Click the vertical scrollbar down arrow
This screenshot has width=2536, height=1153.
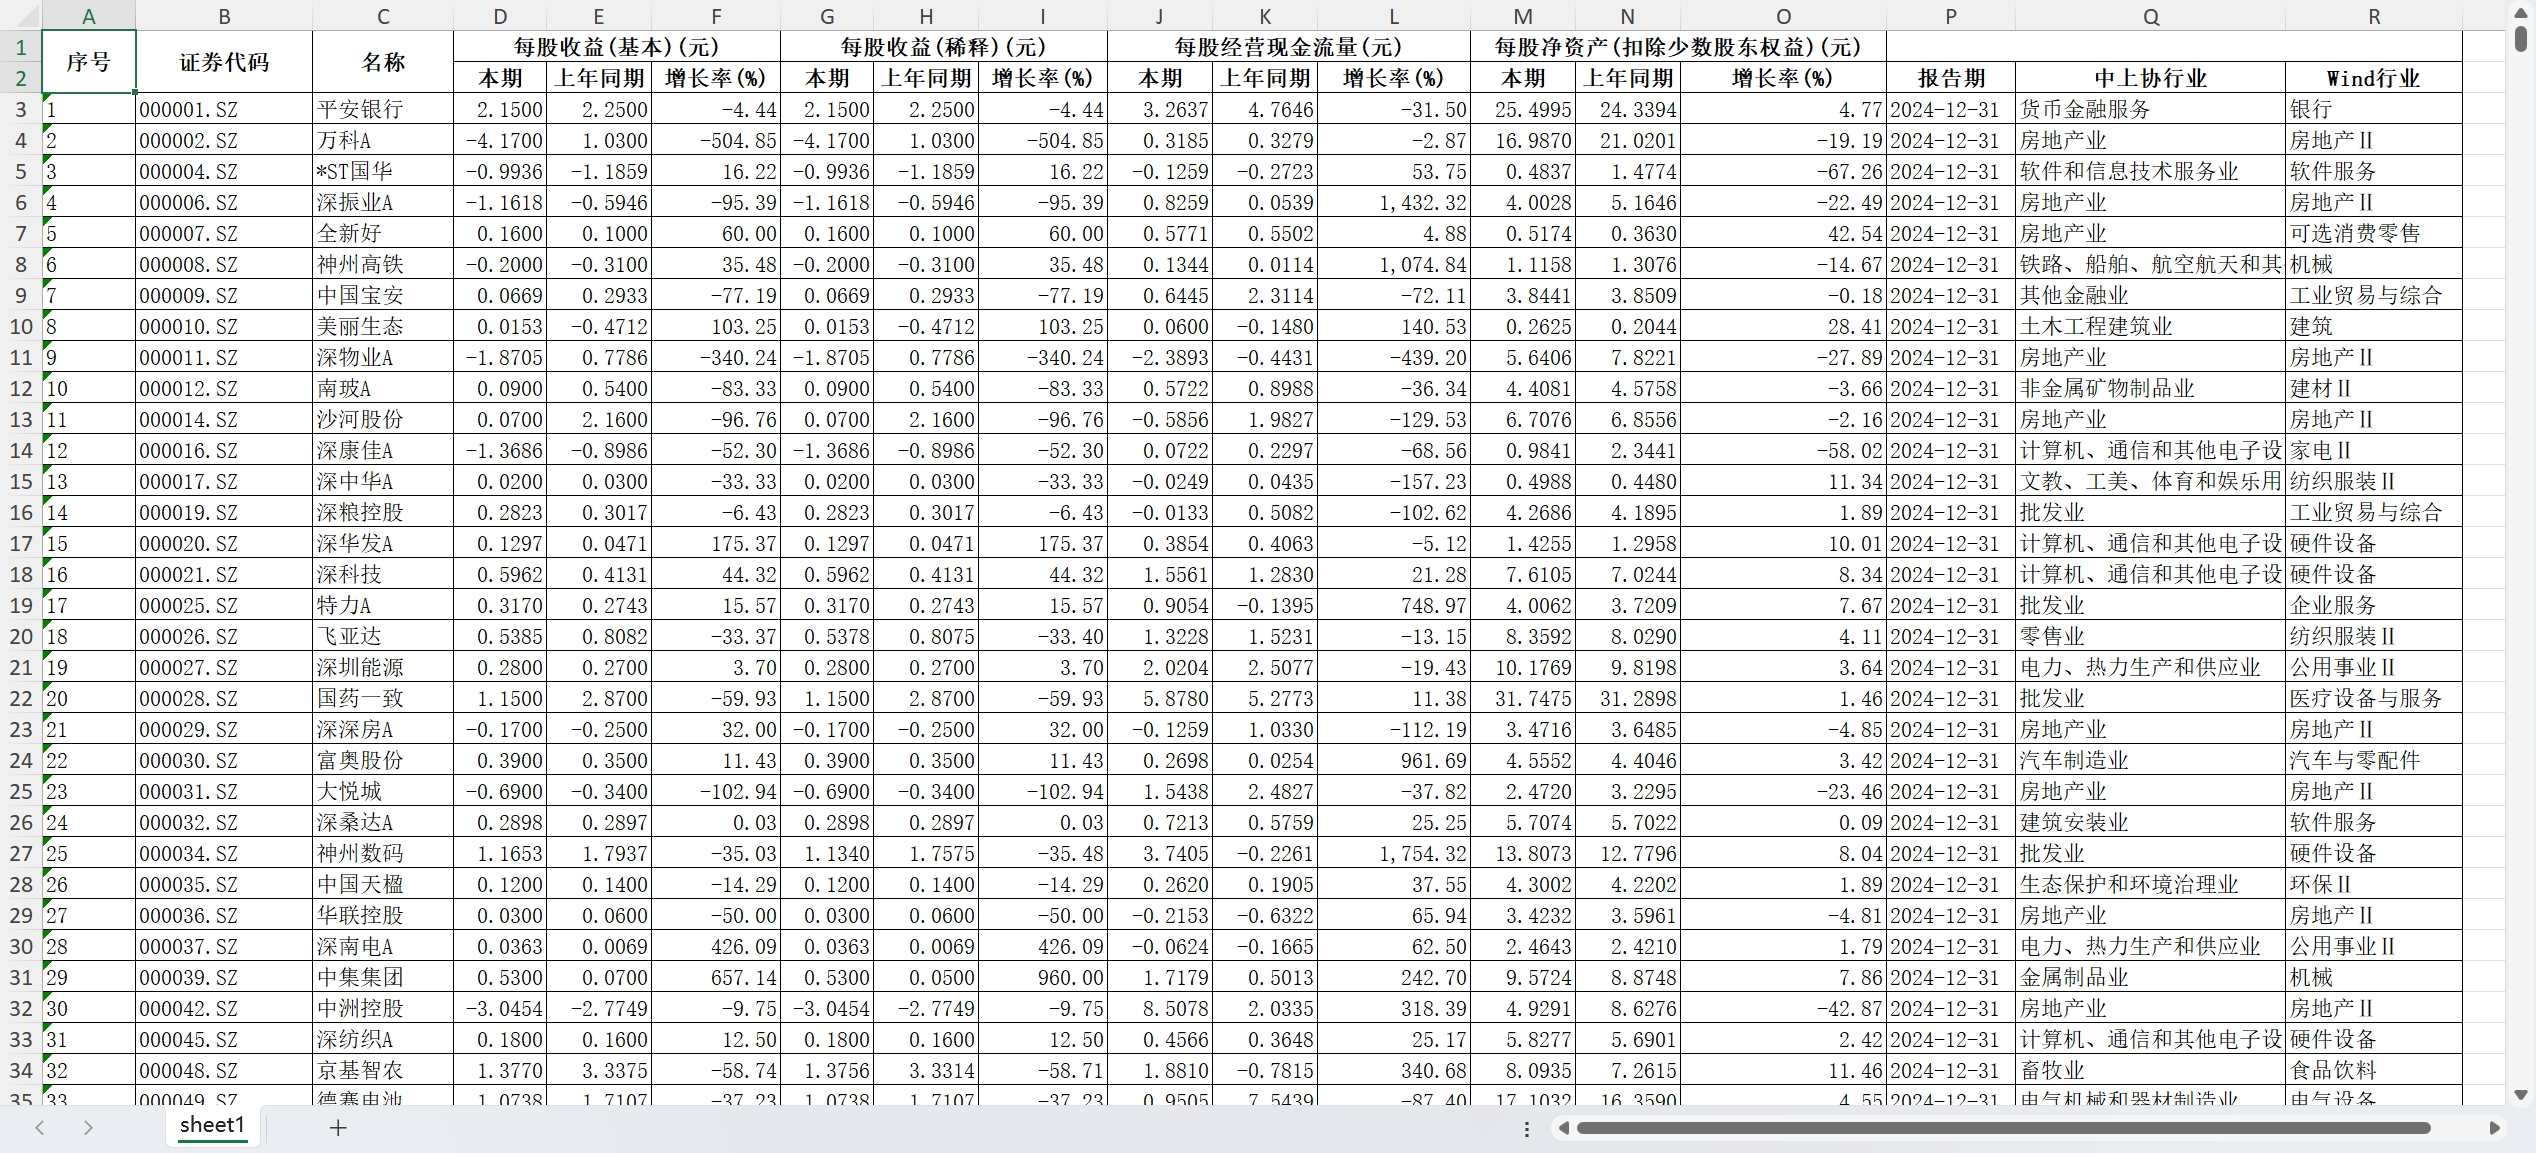click(x=2521, y=1095)
